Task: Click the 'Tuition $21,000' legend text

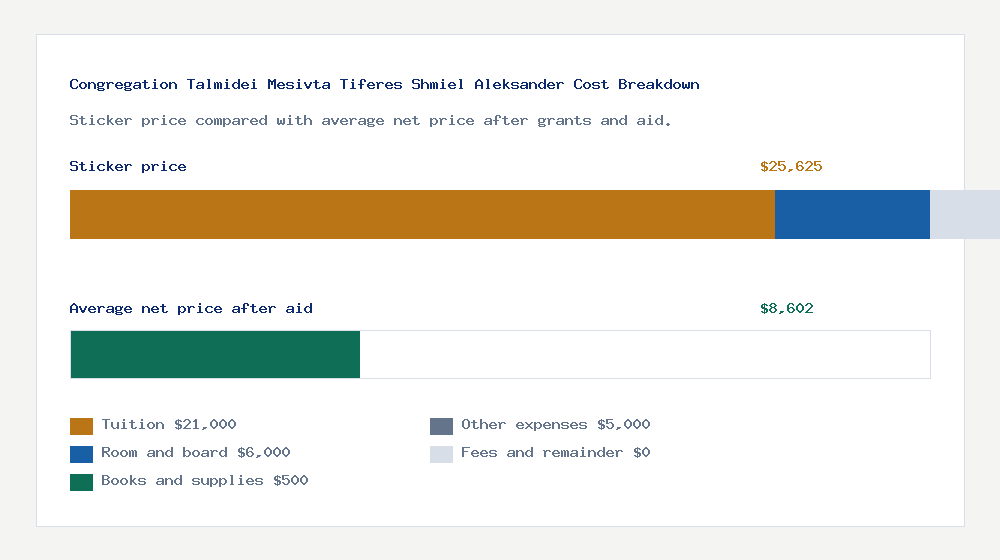Action: tap(168, 425)
